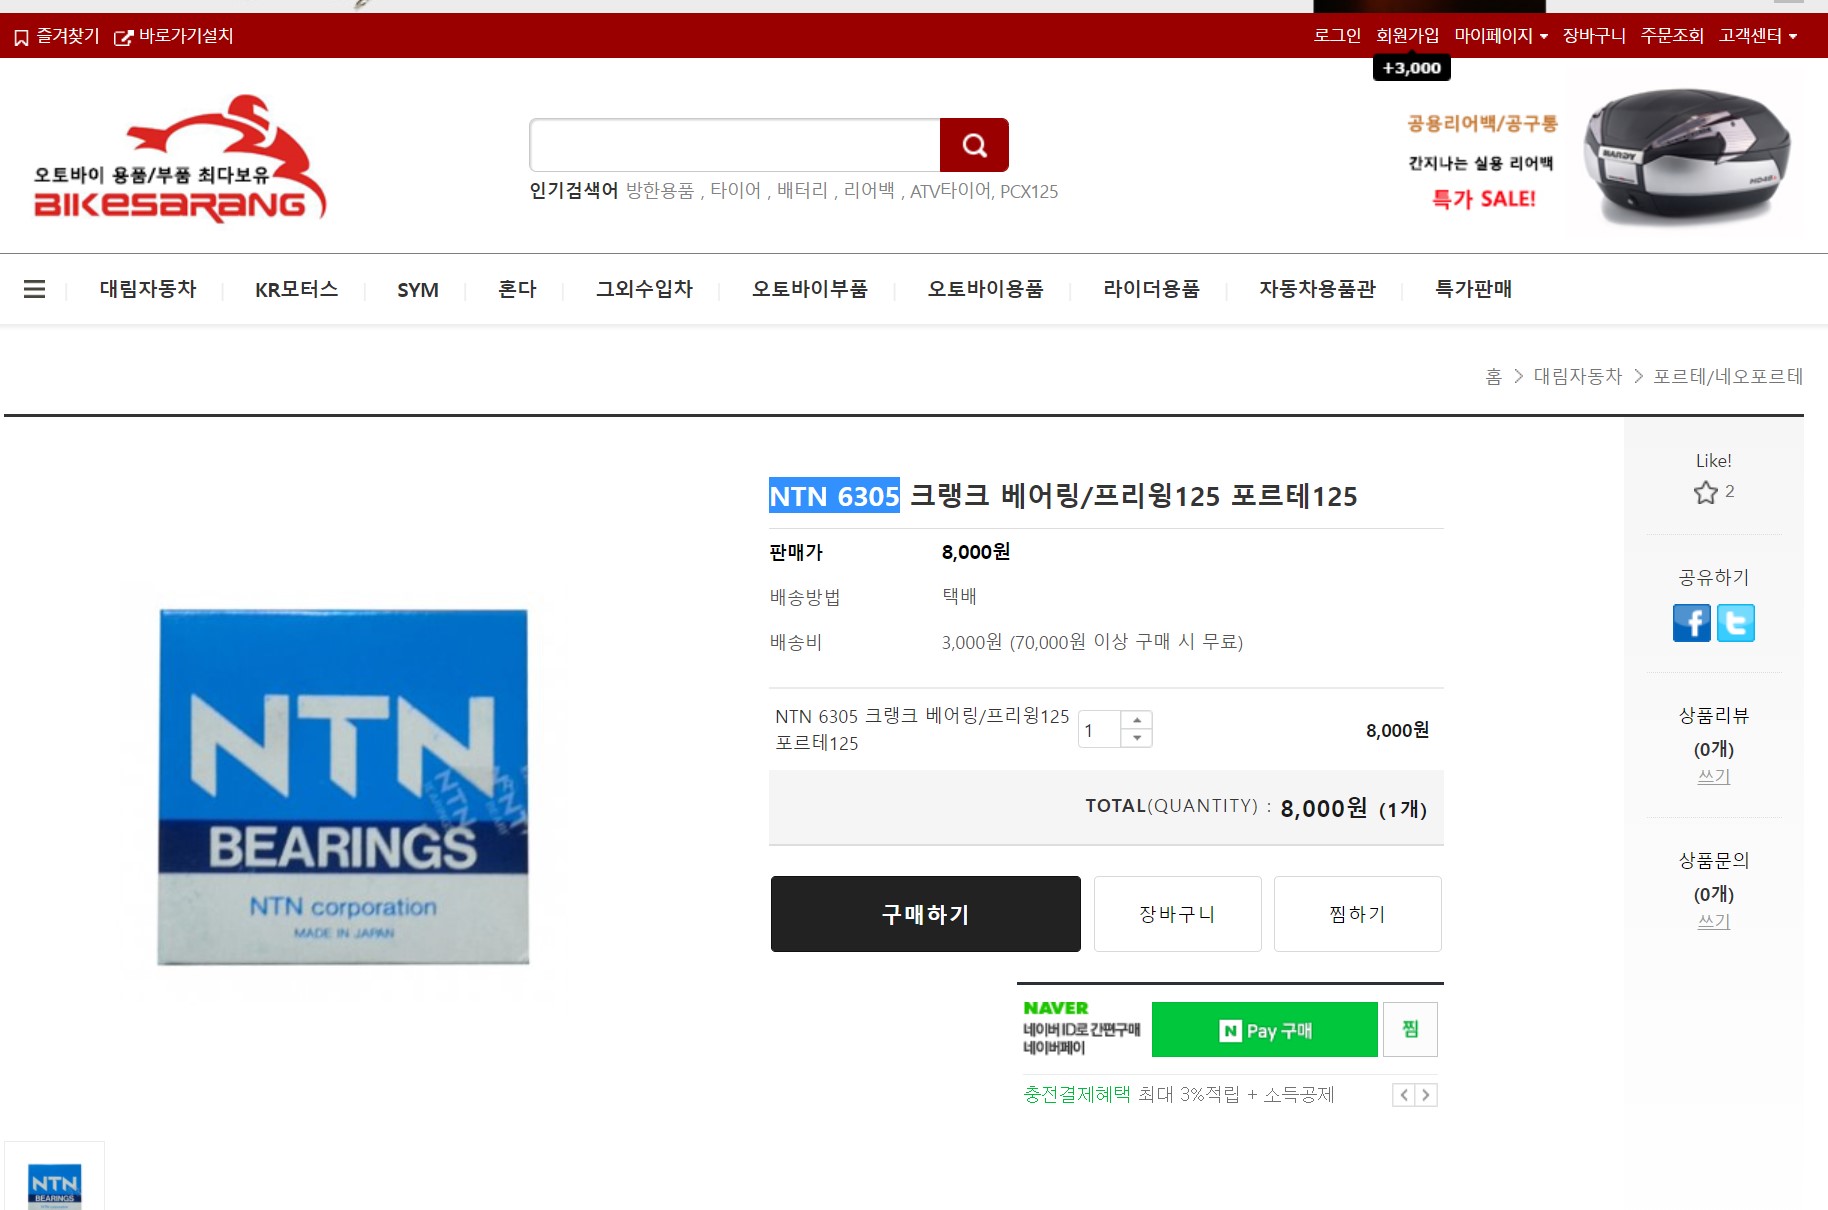Expand the 마이페이지 dropdown
Screen dimensions: 1828x1210
(1501, 36)
